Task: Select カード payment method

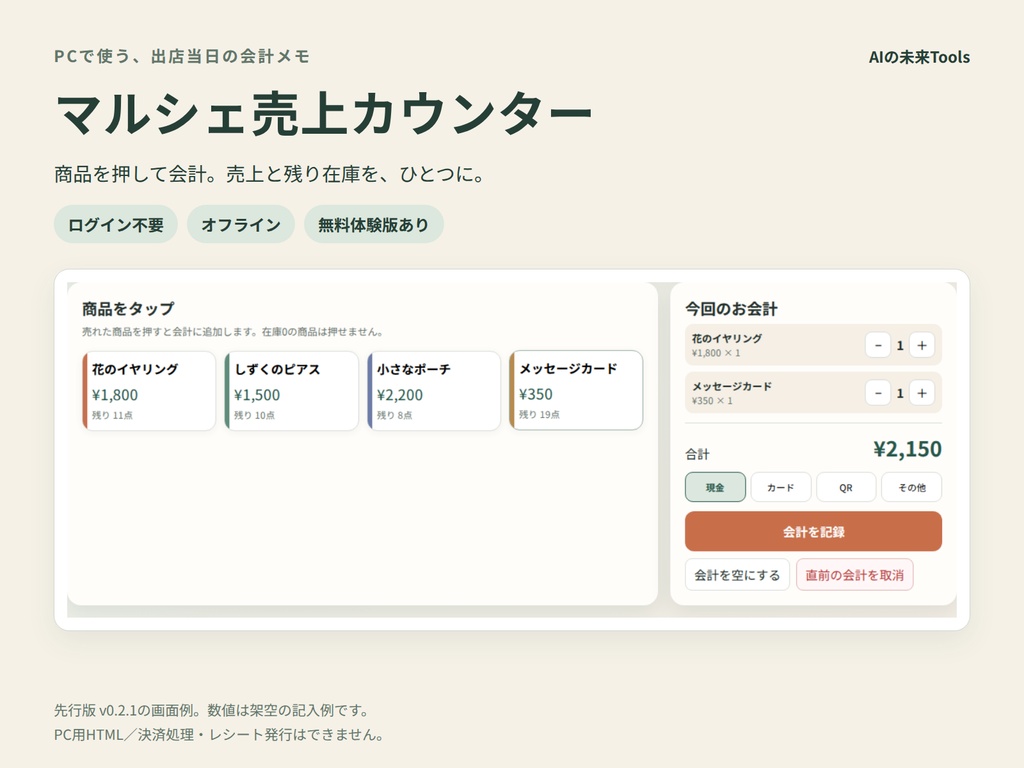Action: (x=780, y=487)
